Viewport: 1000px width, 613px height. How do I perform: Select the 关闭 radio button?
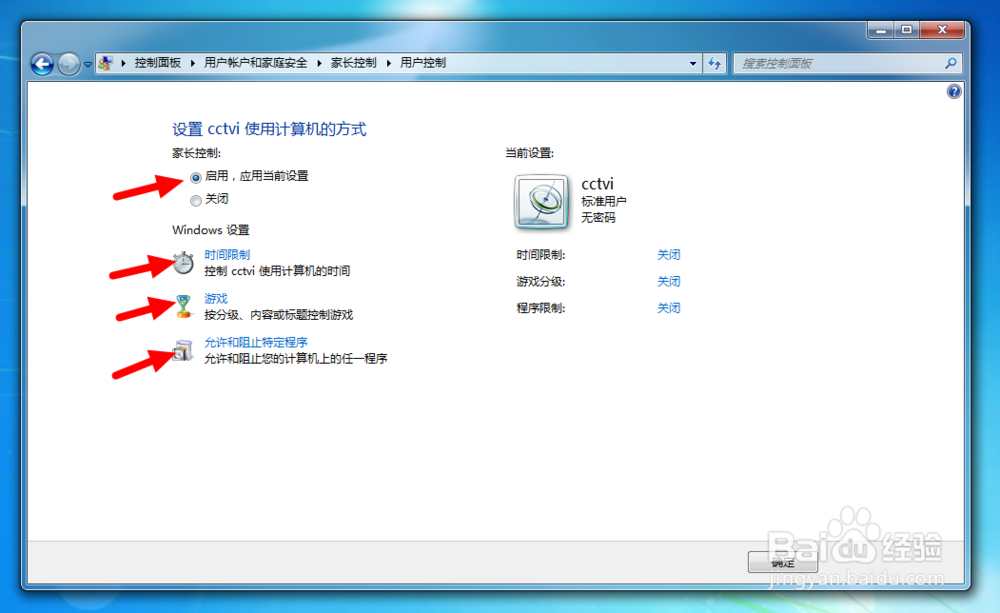[196, 201]
